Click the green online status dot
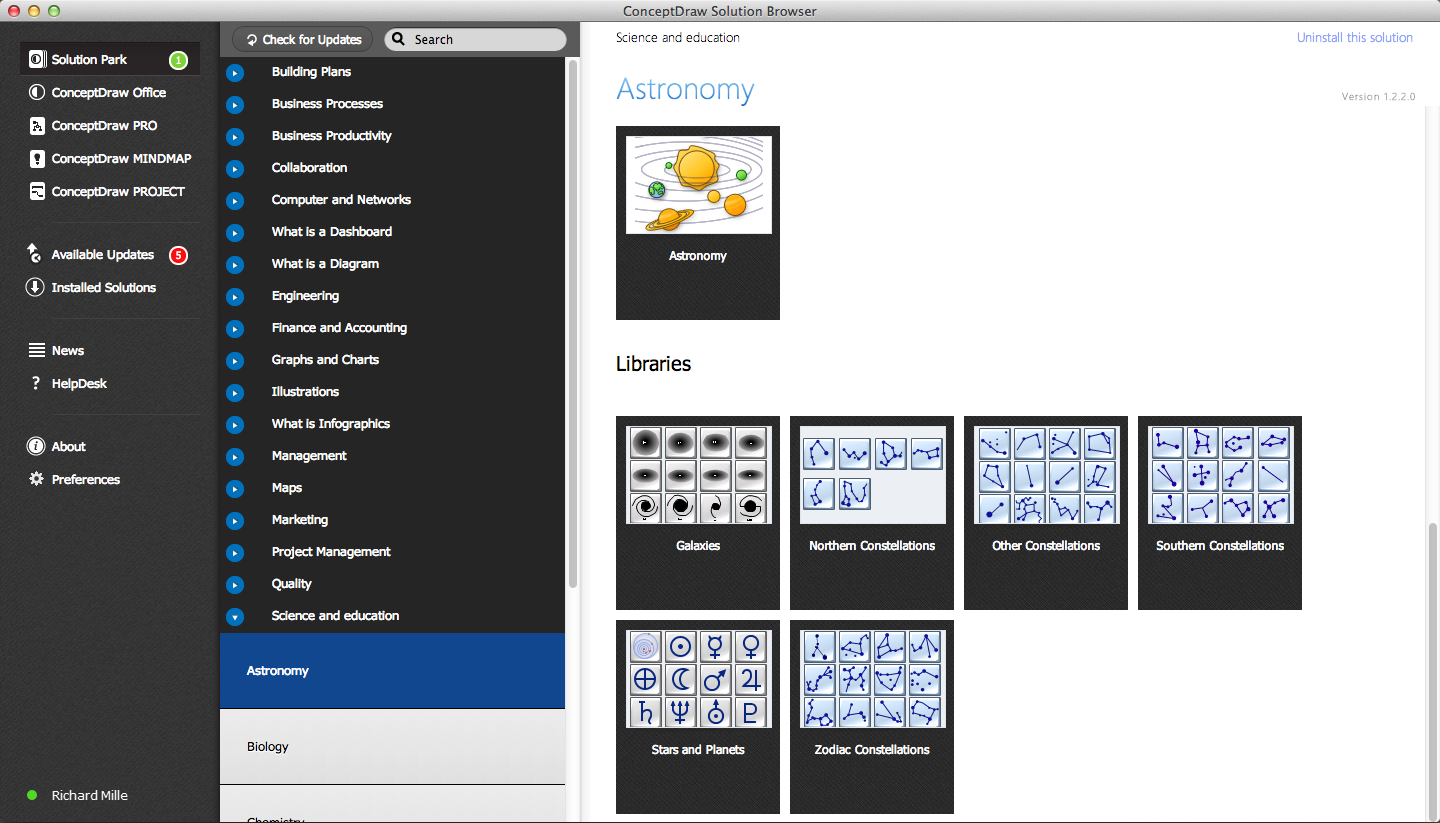The width and height of the screenshot is (1440, 823). click(x=31, y=796)
